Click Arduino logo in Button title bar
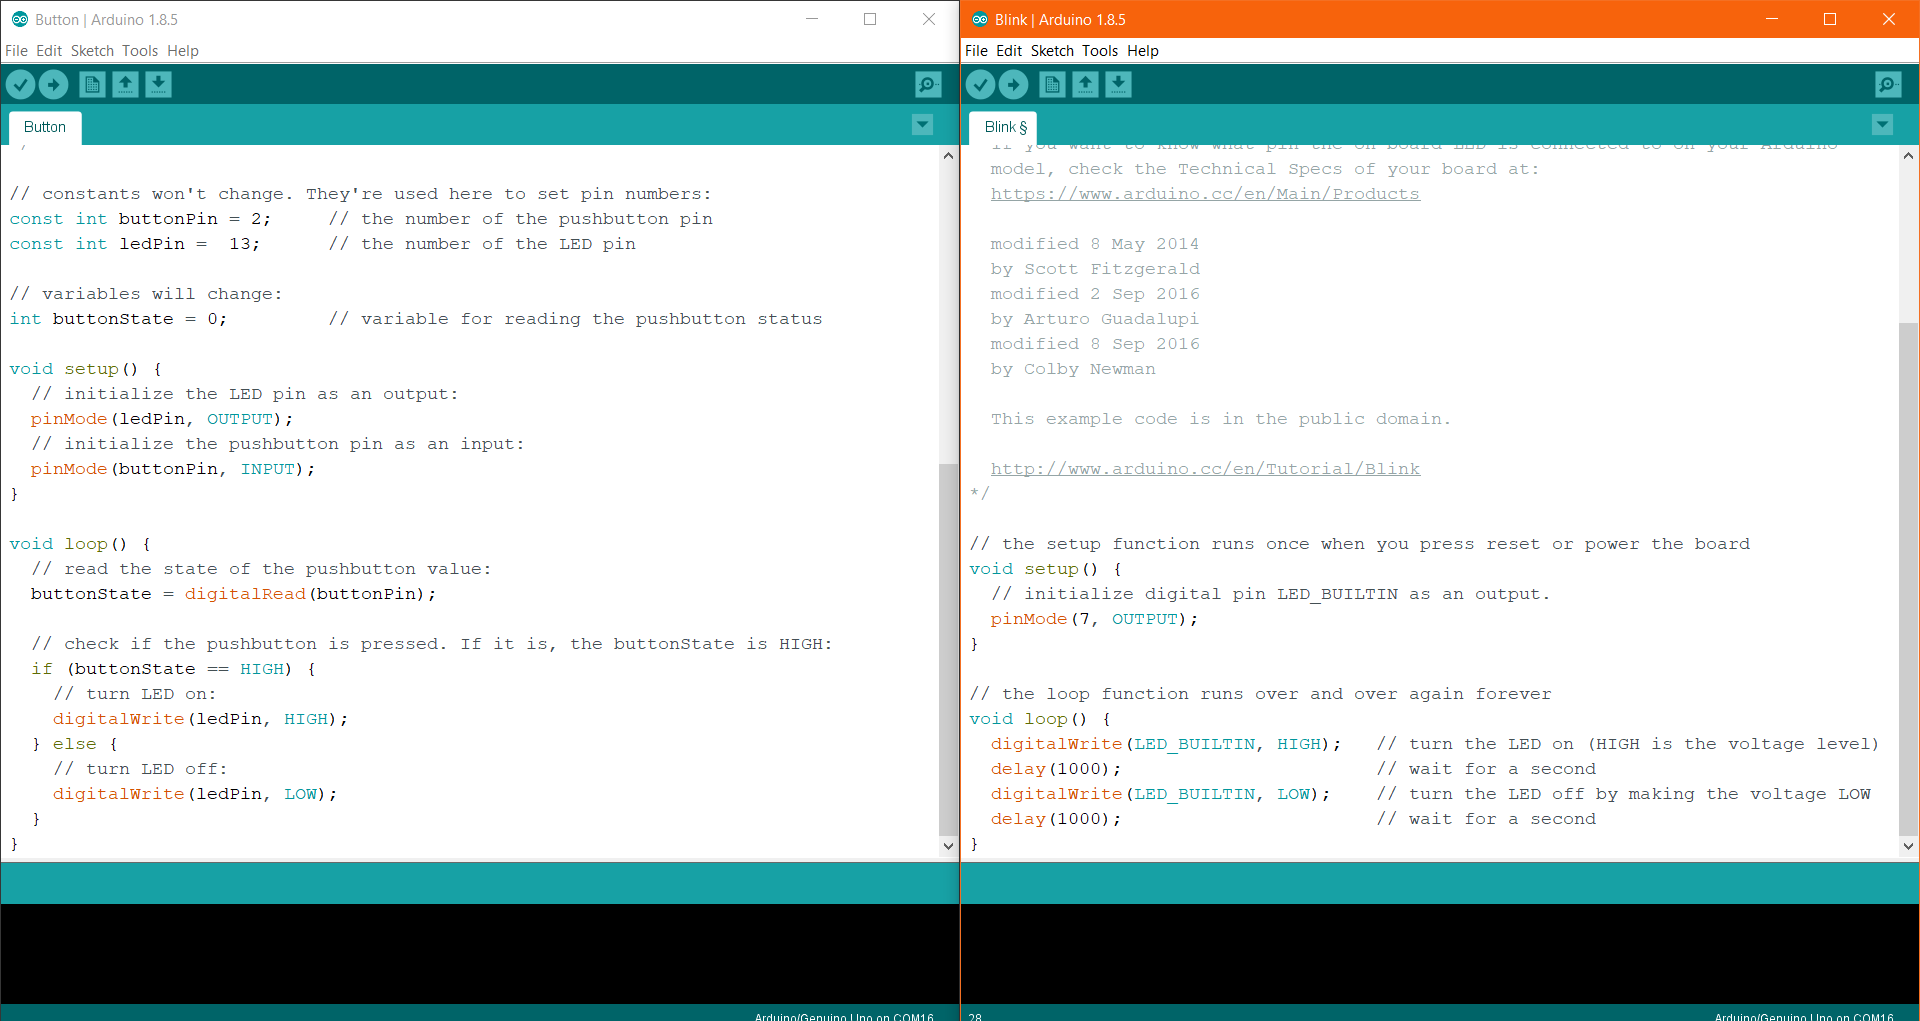The image size is (1920, 1021). click(19, 19)
